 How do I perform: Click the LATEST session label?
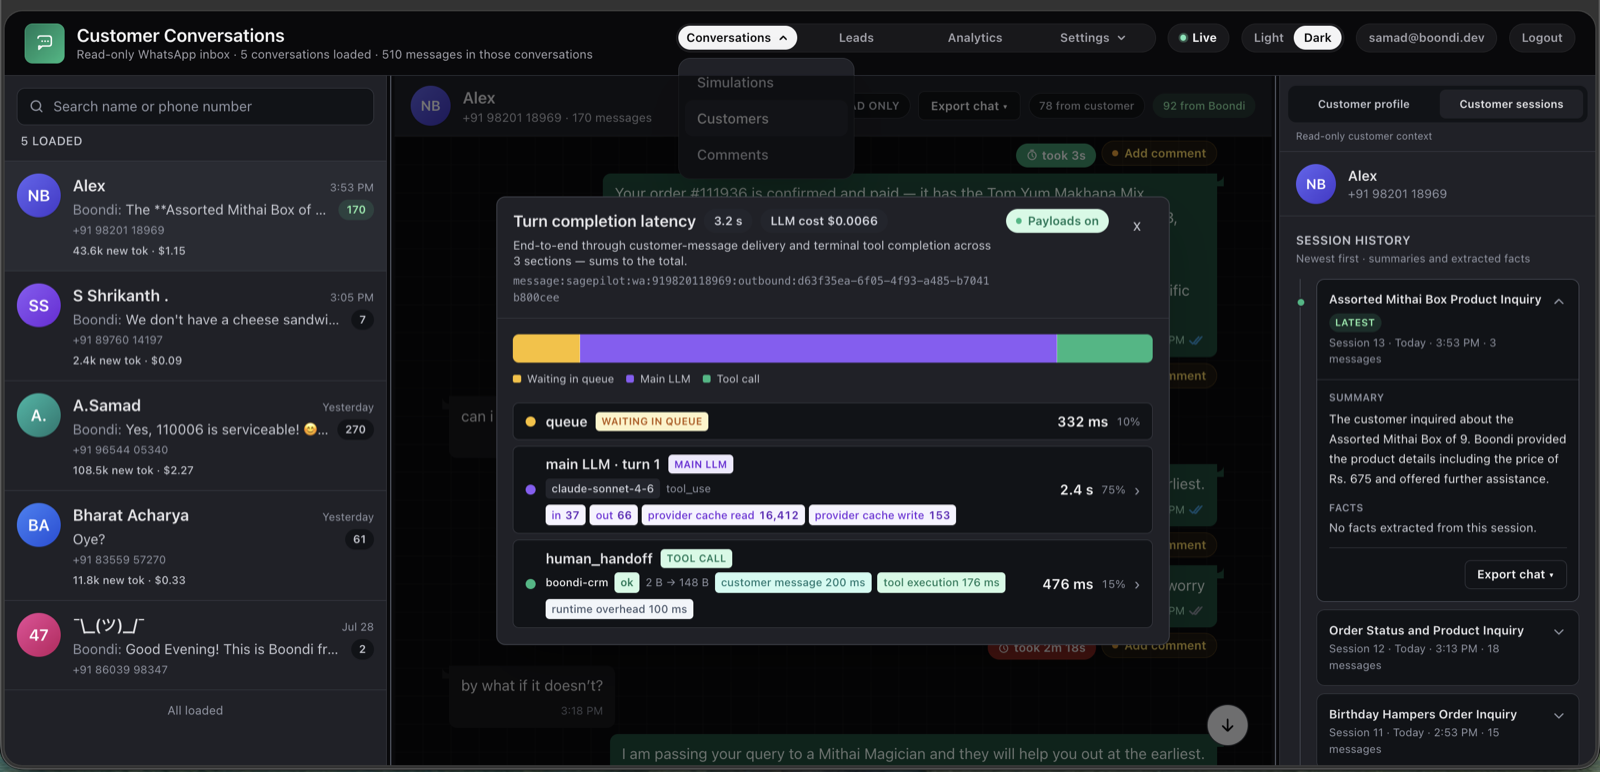1354,323
